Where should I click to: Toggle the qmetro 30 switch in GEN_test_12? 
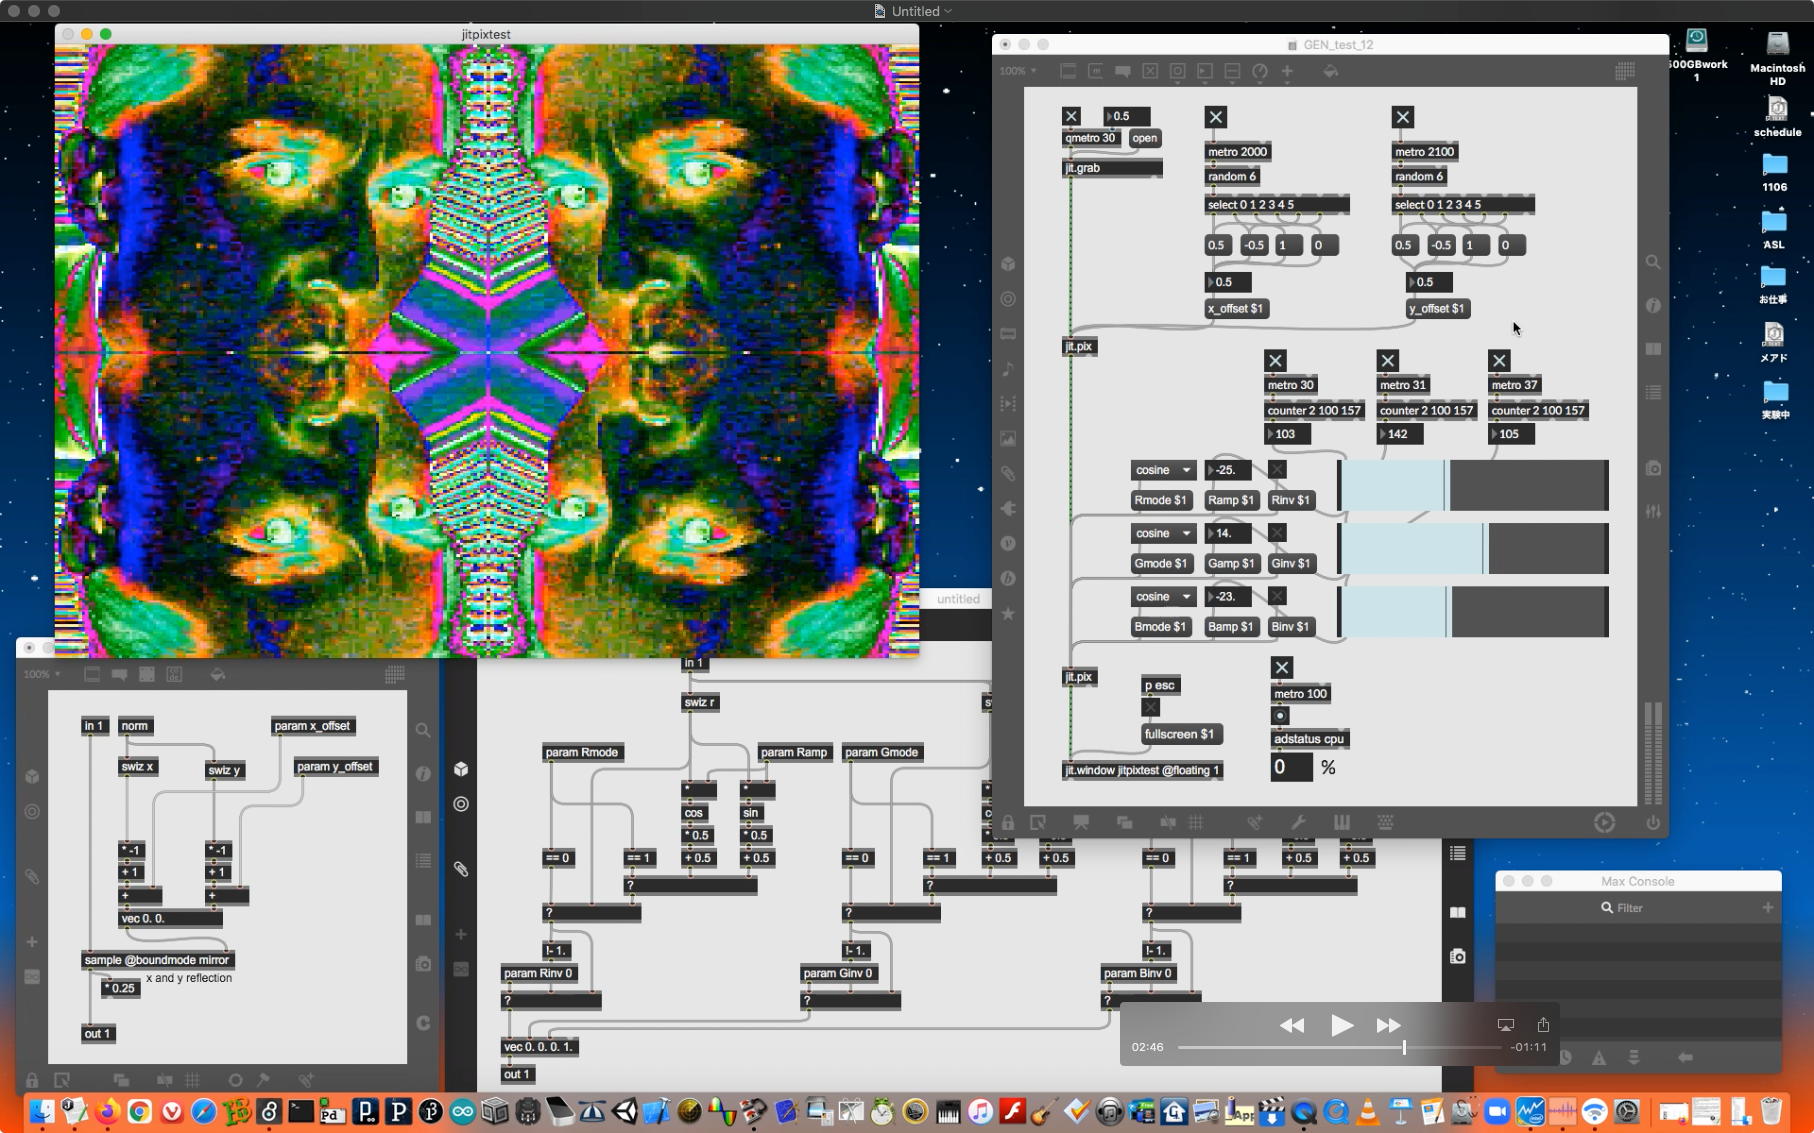(1071, 116)
